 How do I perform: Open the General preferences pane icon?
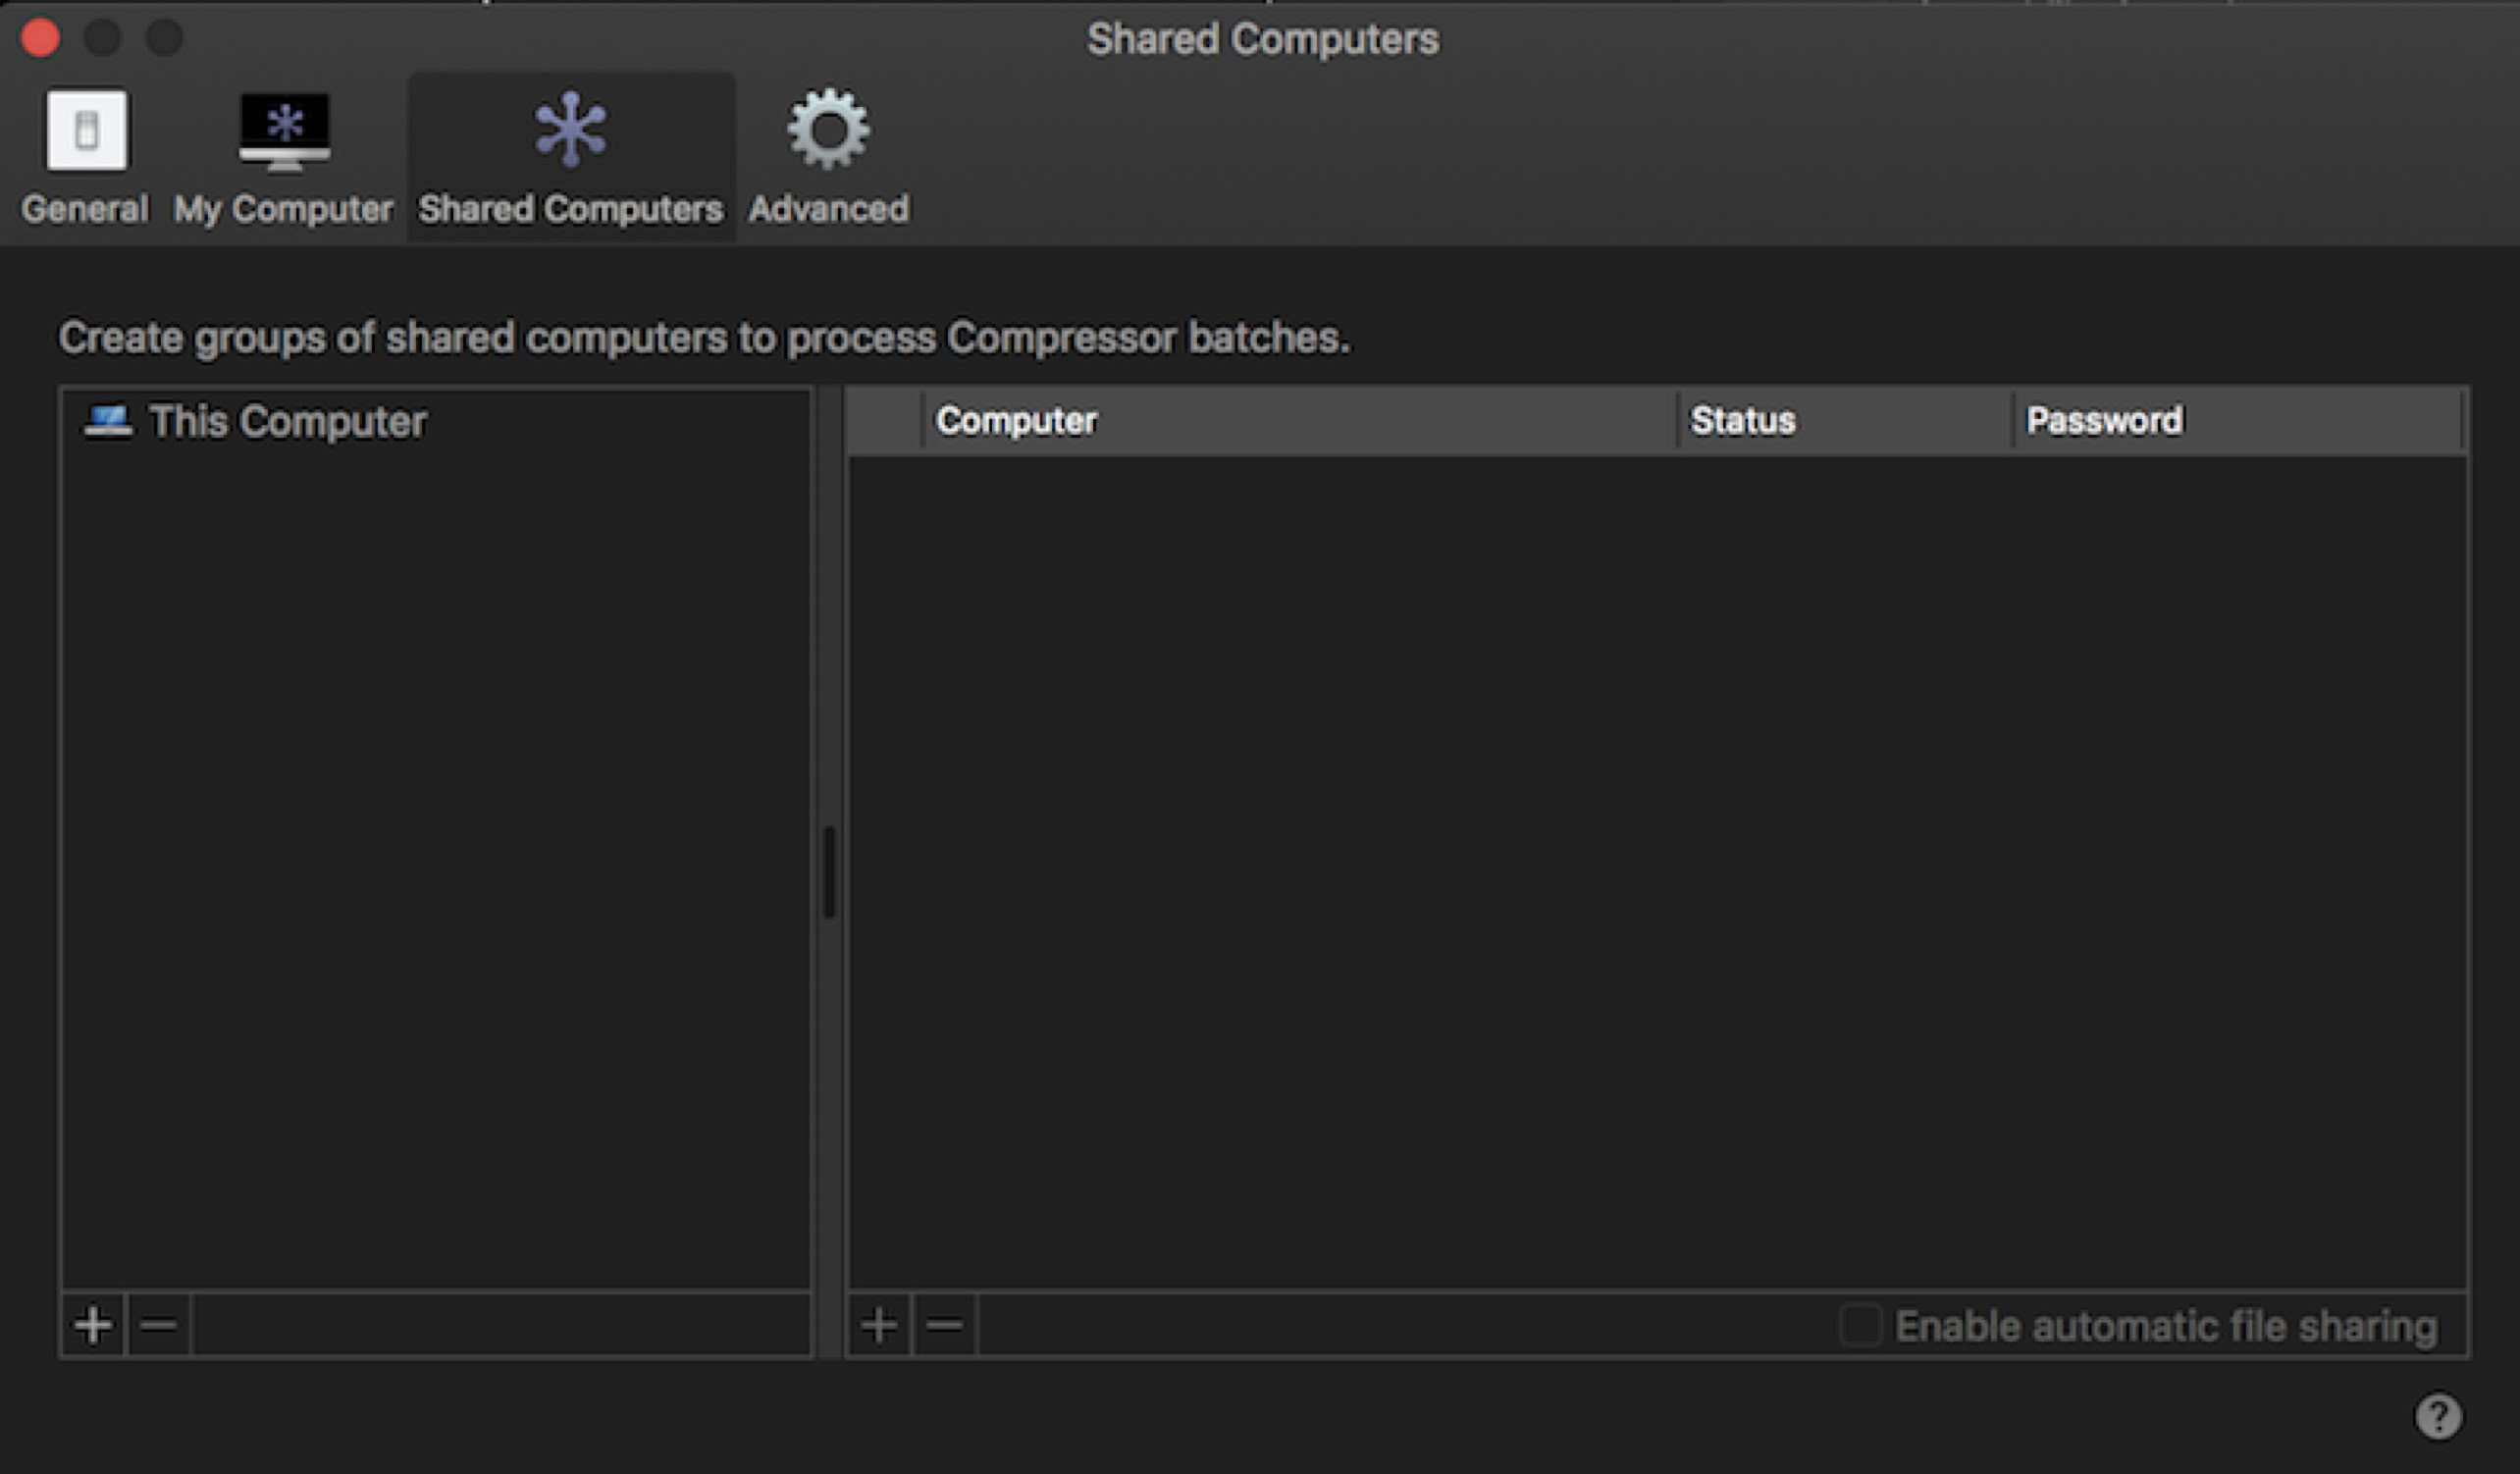coord(86,130)
